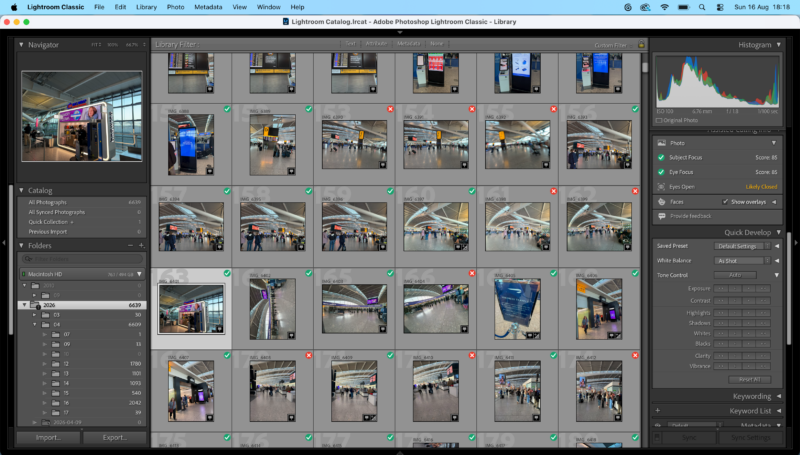Add a new folder with plus icon
800x455 pixels.
(x=141, y=245)
